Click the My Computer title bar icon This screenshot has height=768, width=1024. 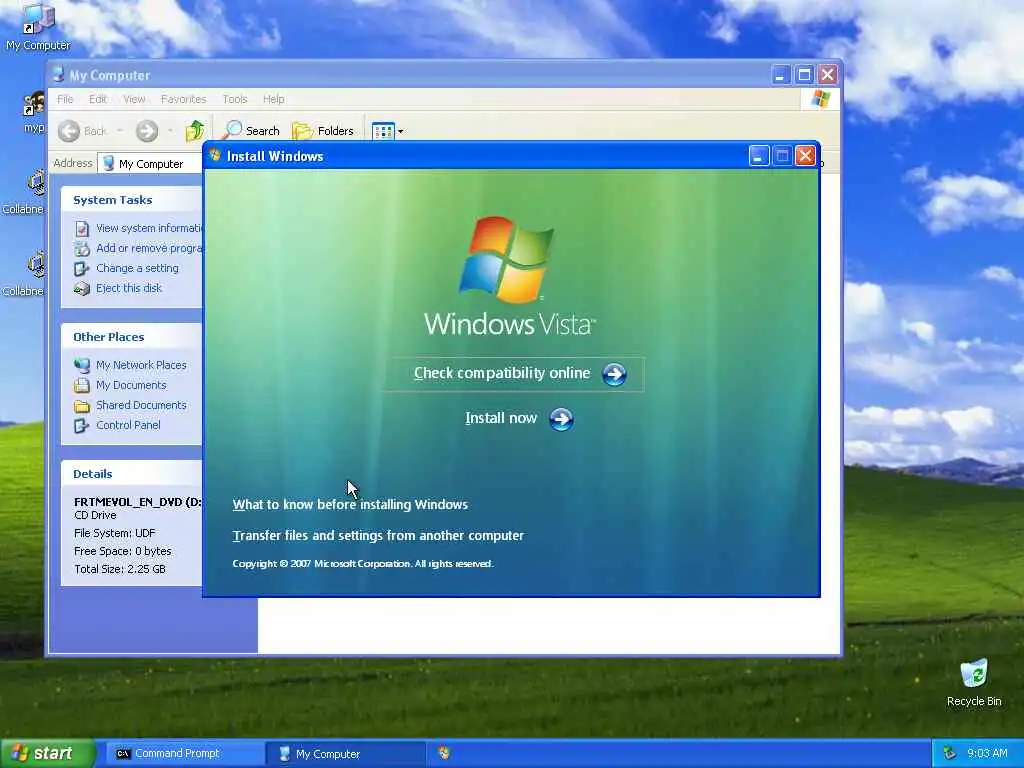(59, 75)
